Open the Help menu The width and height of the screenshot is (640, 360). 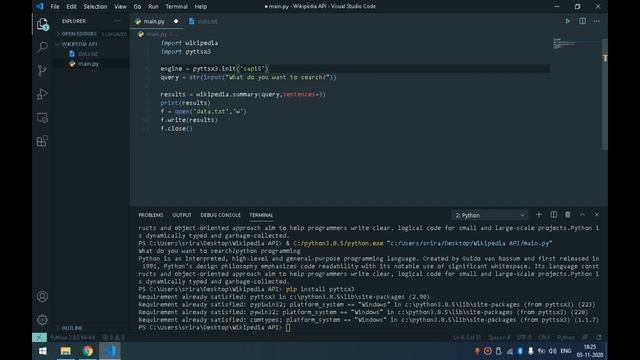(200, 7)
